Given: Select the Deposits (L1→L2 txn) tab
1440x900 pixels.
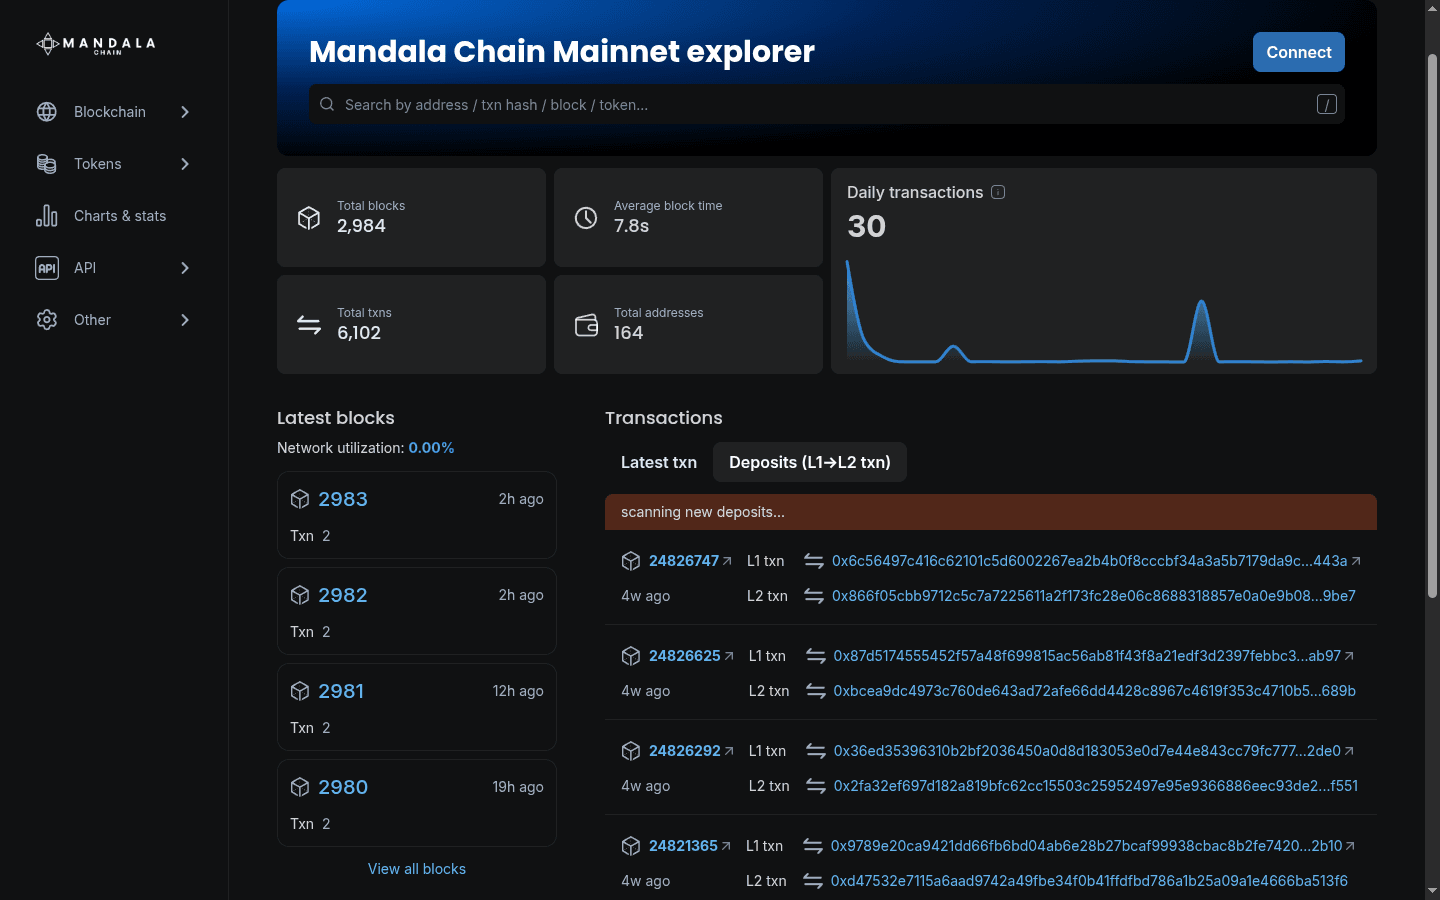Looking at the screenshot, I should tap(810, 462).
